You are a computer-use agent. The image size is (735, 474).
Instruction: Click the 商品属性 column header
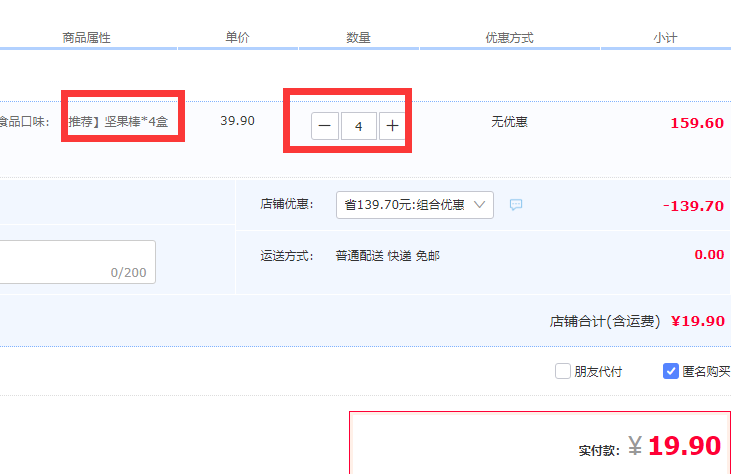87,38
